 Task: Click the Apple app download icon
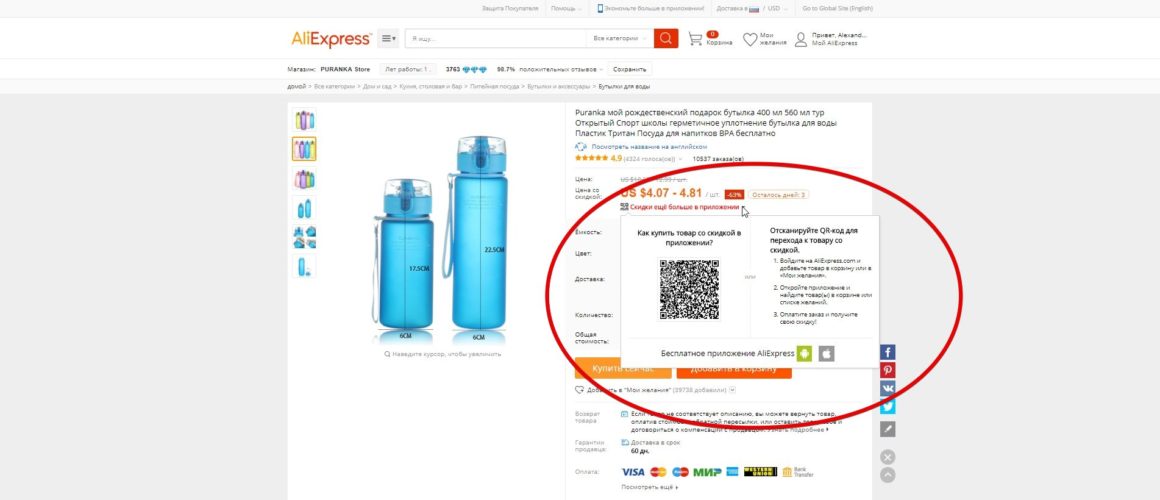point(826,354)
